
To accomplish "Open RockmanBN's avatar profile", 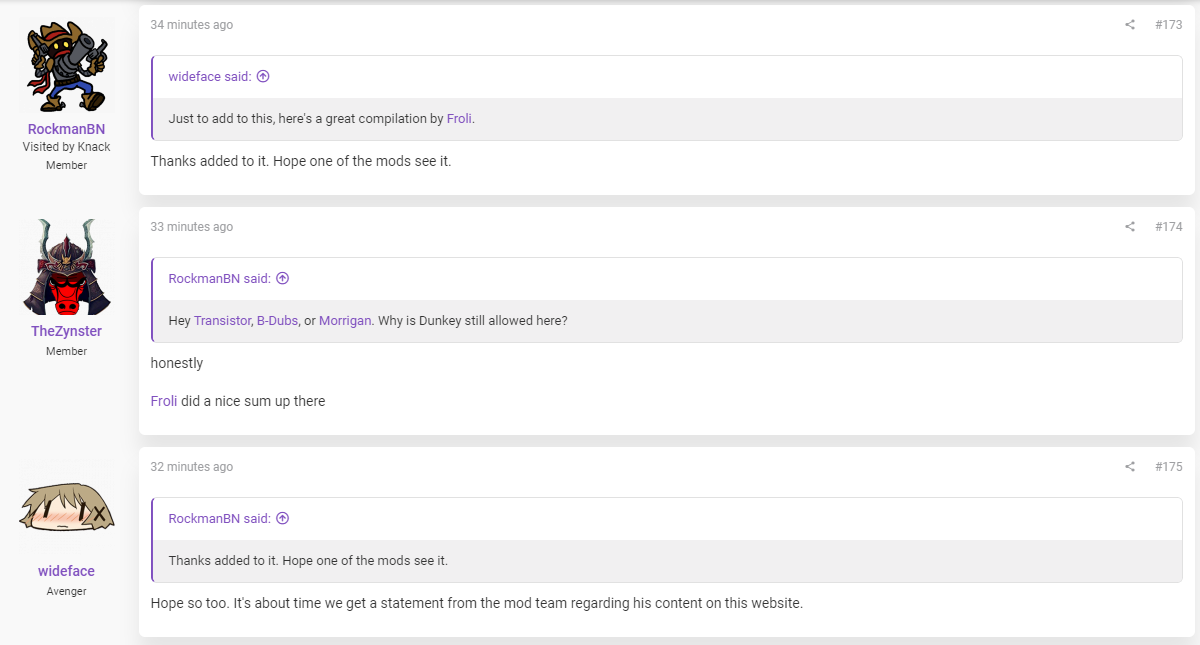I will [x=66, y=66].
